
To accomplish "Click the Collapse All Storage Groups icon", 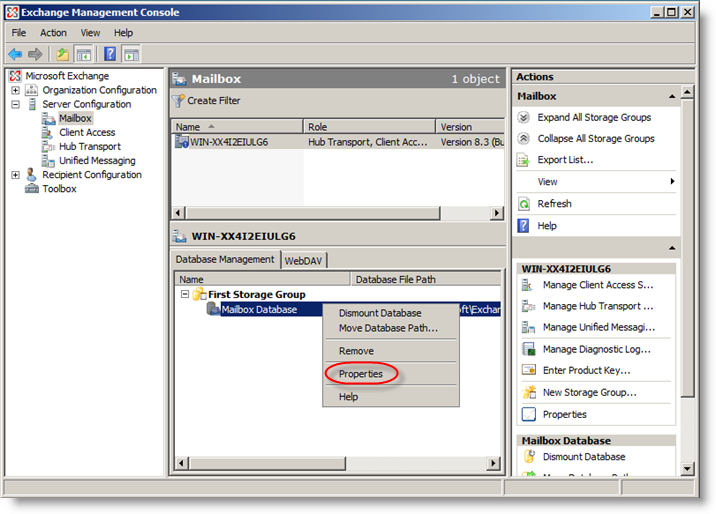I will (523, 138).
